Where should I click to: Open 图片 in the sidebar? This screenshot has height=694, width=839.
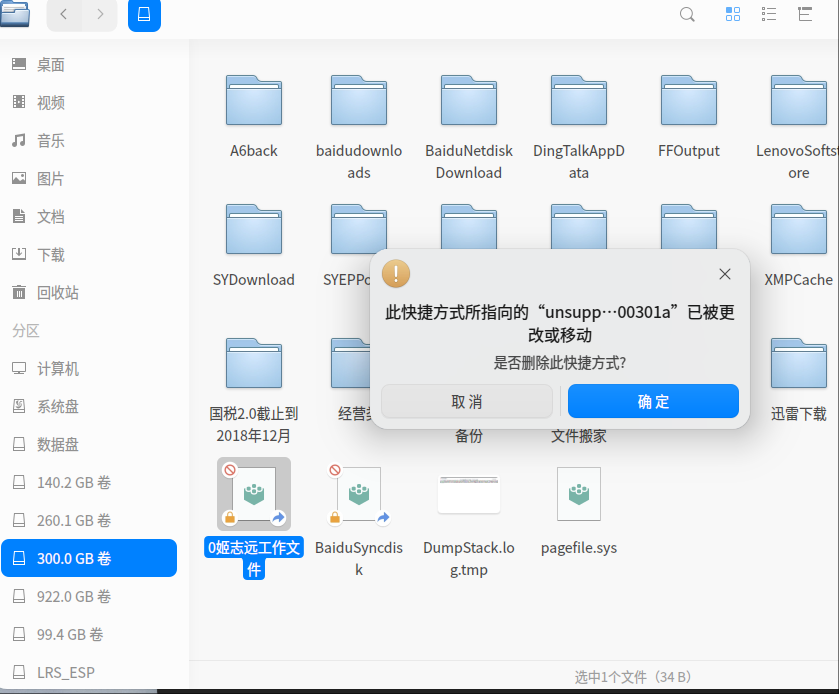(x=89, y=179)
